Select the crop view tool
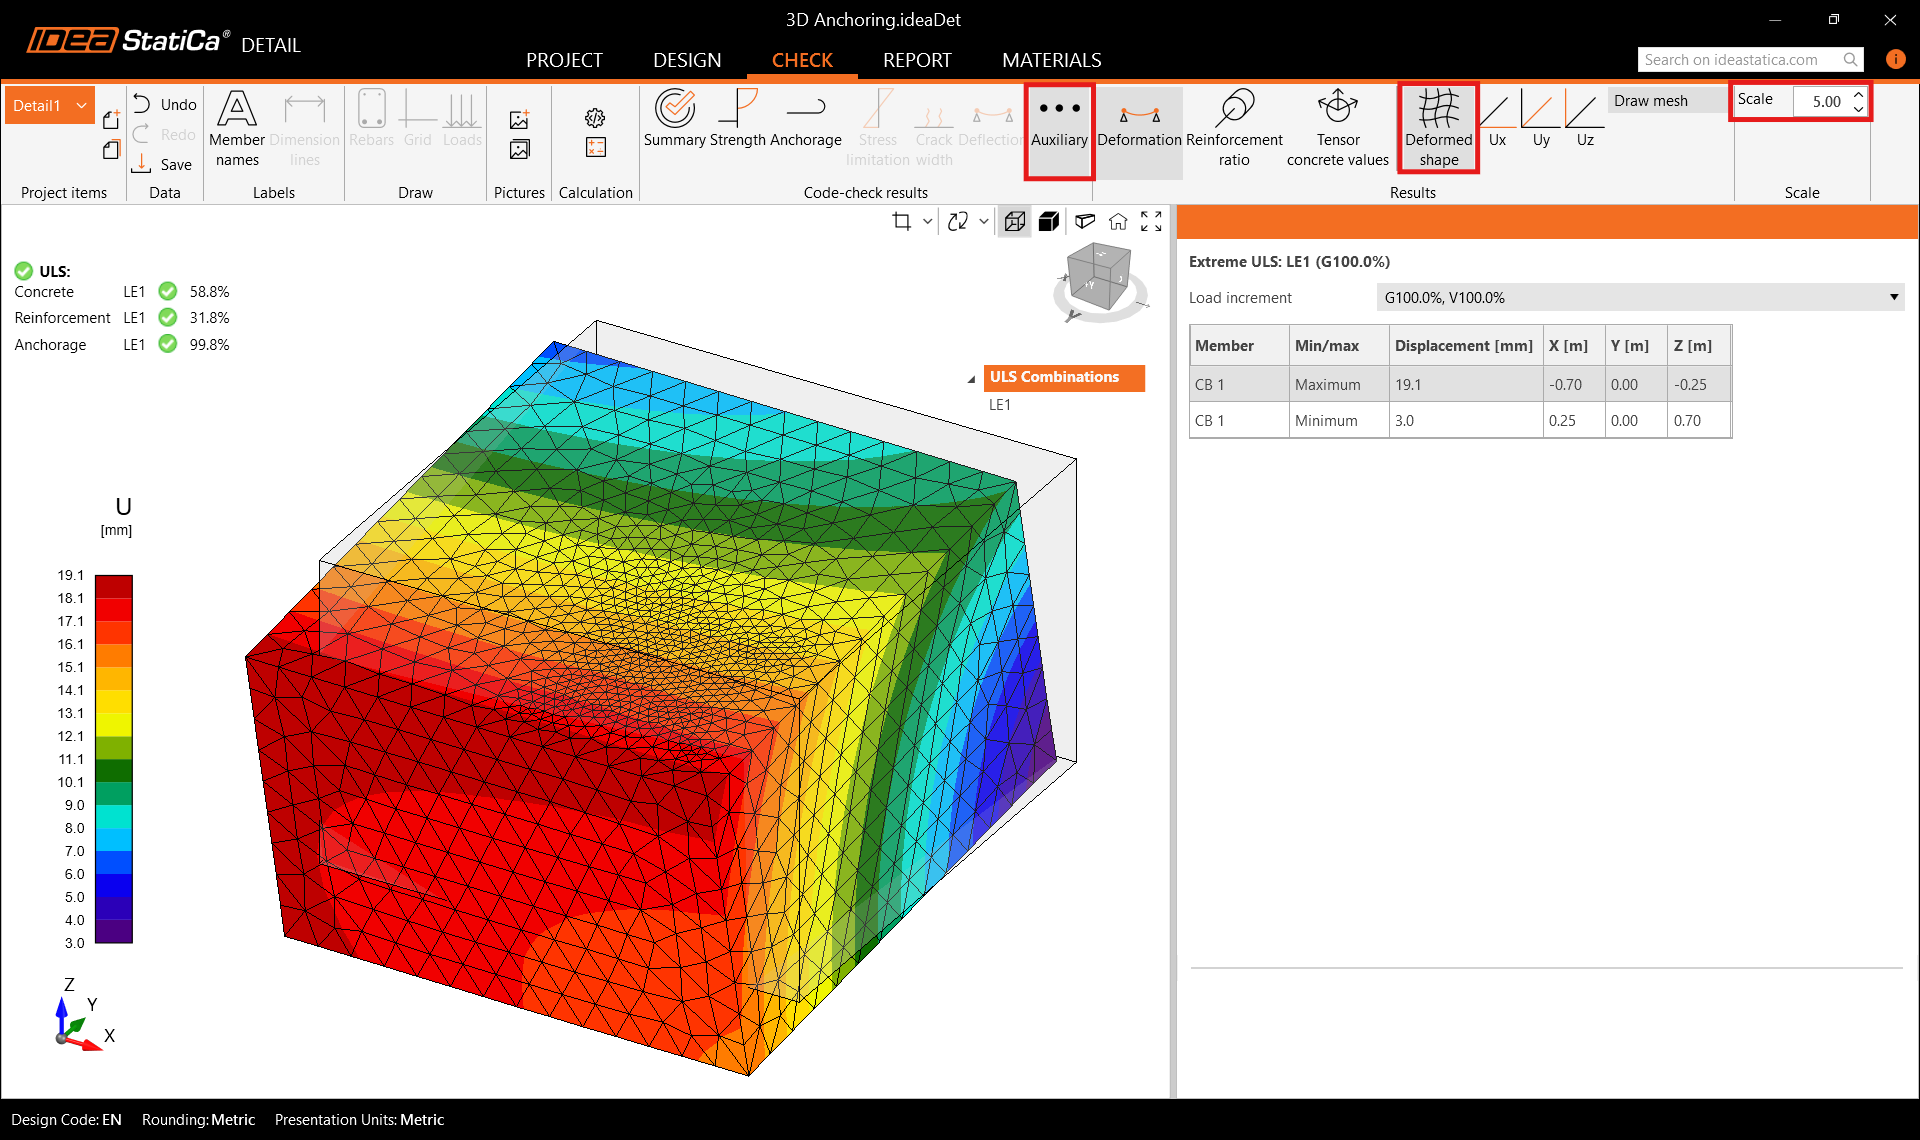This screenshot has height=1140, width=1920. [x=902, y=221]
